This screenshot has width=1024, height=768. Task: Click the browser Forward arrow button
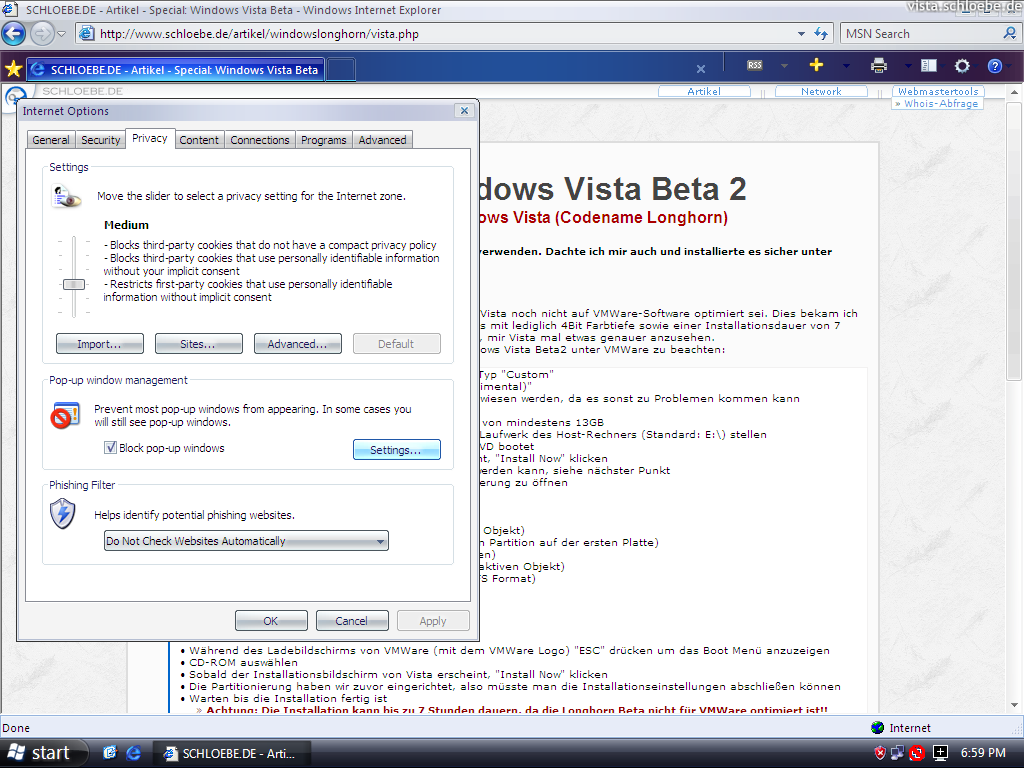42,33
